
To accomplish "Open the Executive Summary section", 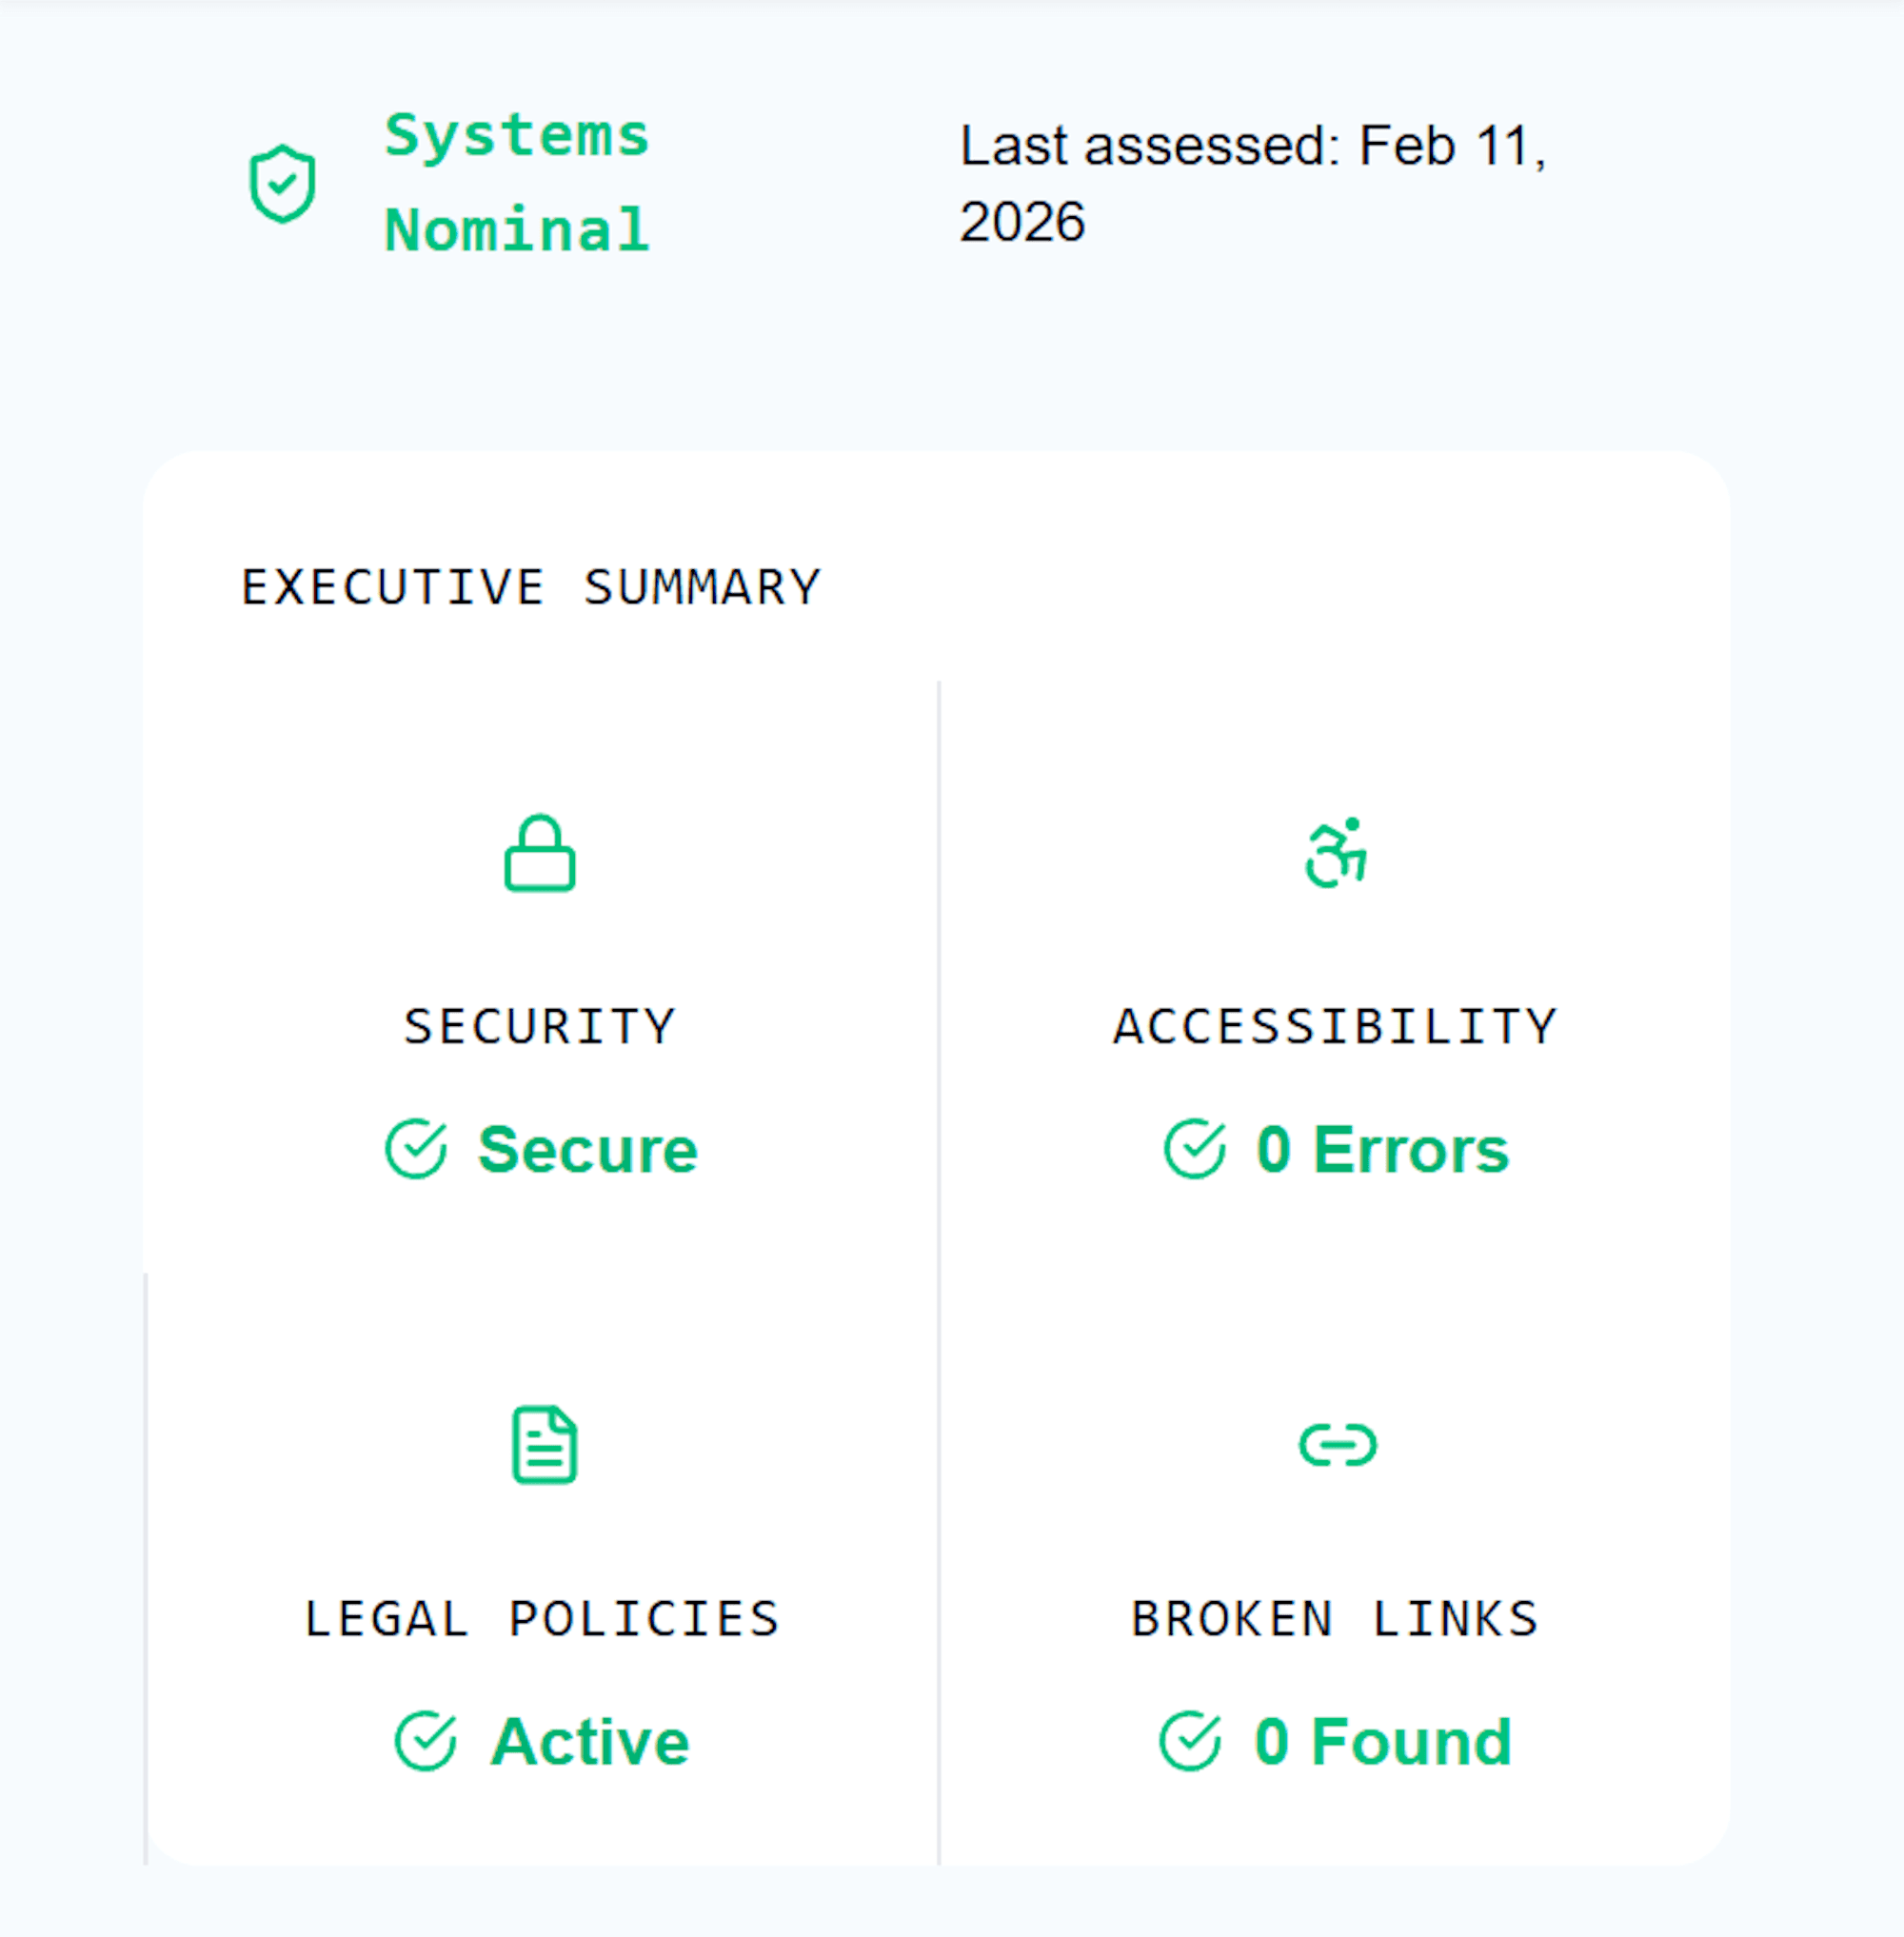I will click(x=531, y=585).
